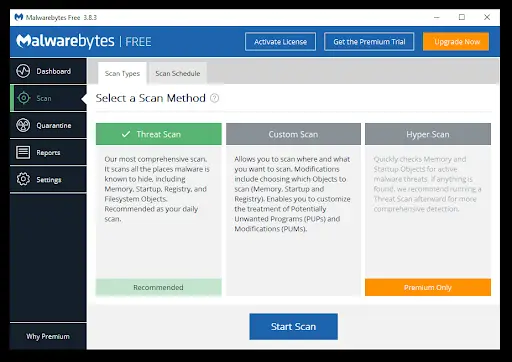Switch to the Scan Schedule tab
Viewport: 512px width, 362px height.
click(x=178, y=73)
